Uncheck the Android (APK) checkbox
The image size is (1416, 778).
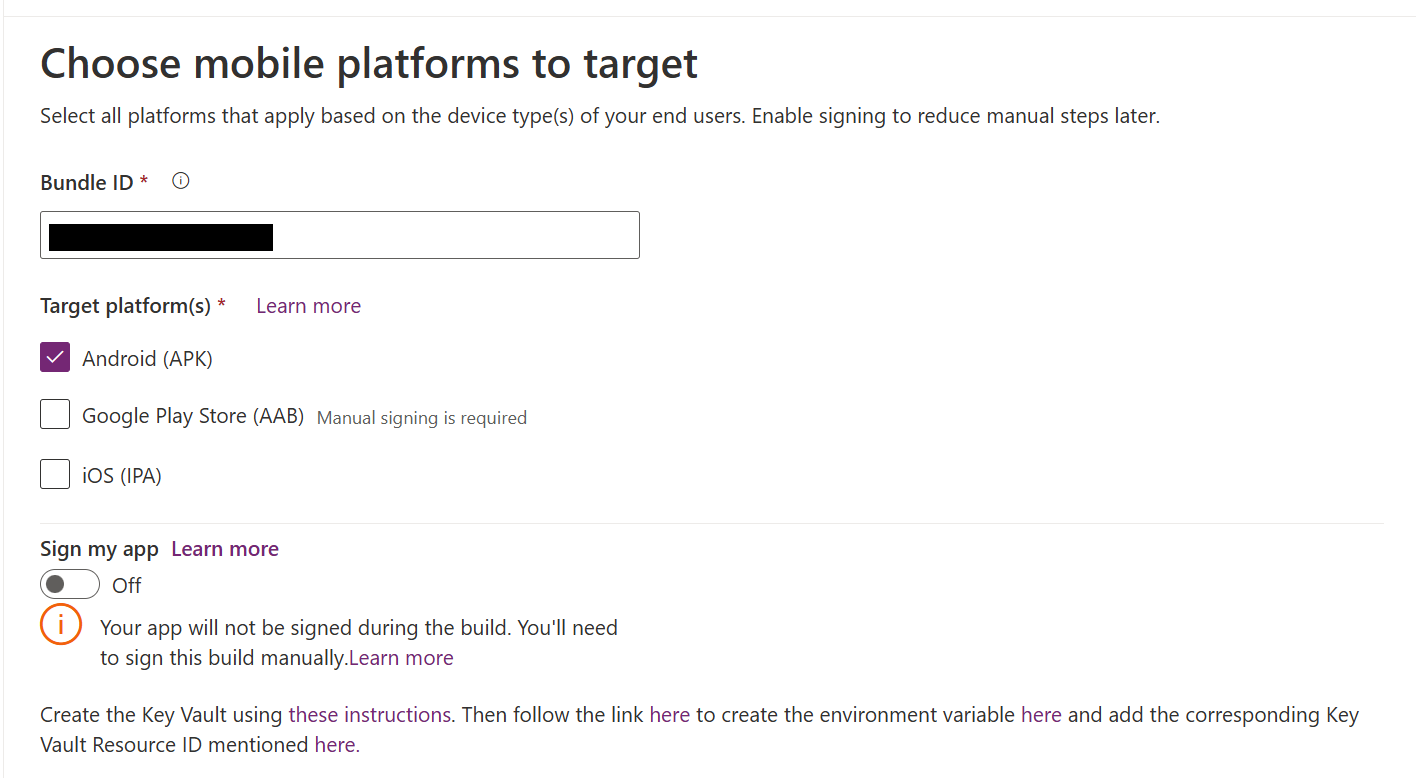point(55,357)
